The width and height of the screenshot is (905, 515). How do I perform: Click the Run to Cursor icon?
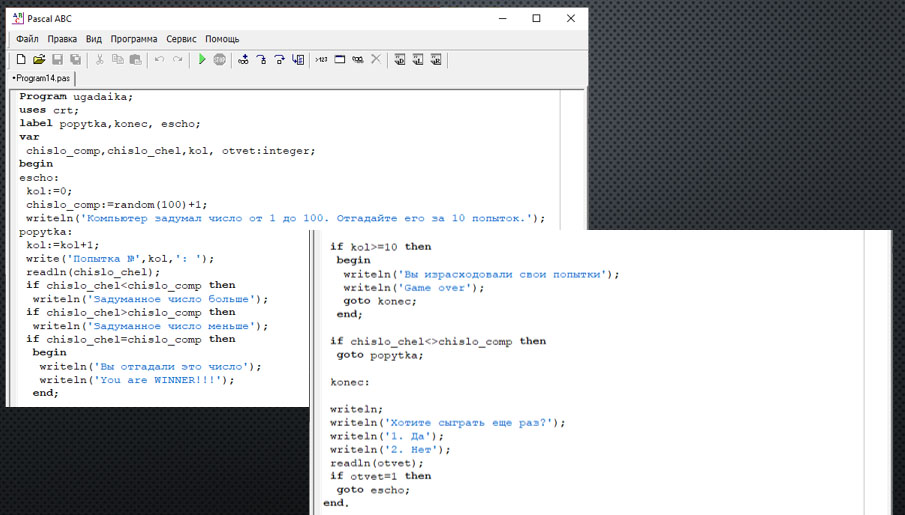tap(298, 60)
